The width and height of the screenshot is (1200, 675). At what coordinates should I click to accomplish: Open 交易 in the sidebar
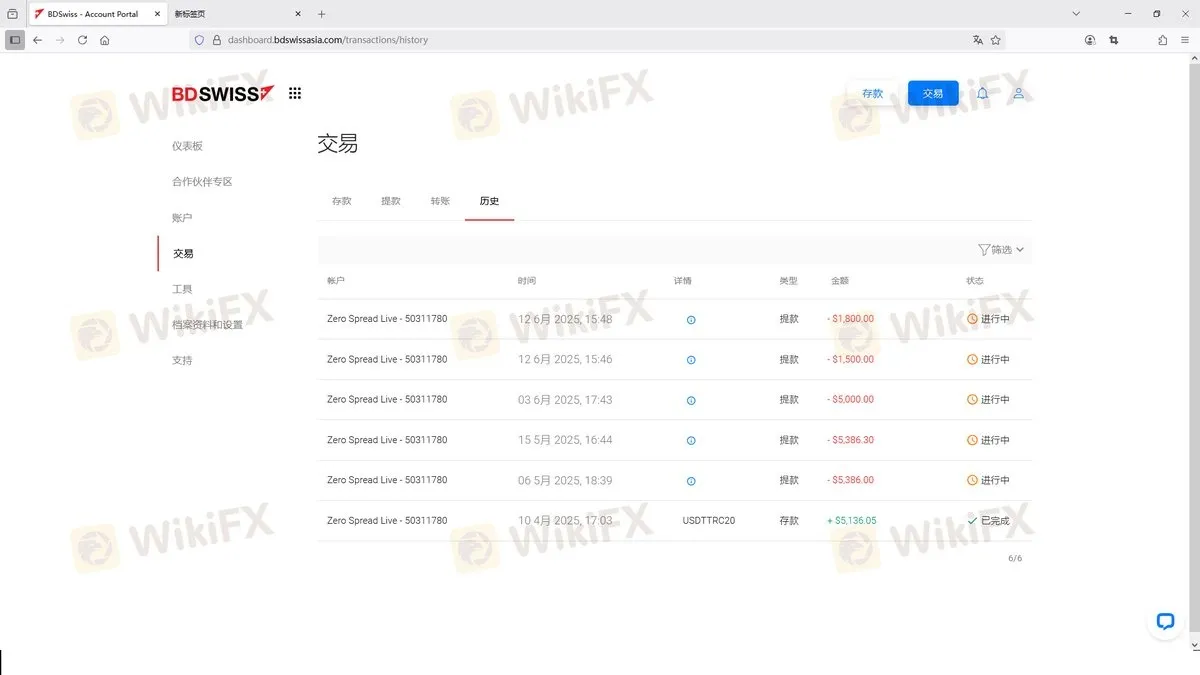(x=183, y=254)
